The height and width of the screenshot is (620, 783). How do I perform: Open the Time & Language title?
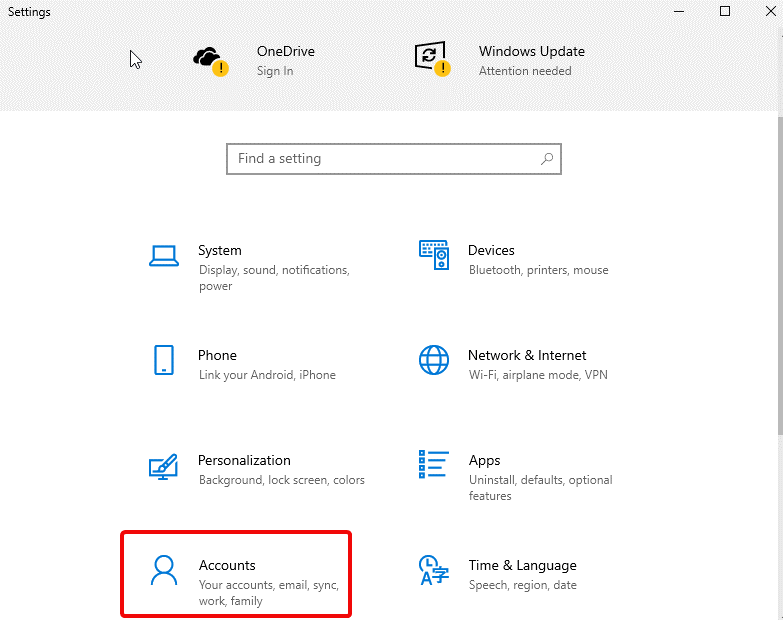click(x=522, y=565)
